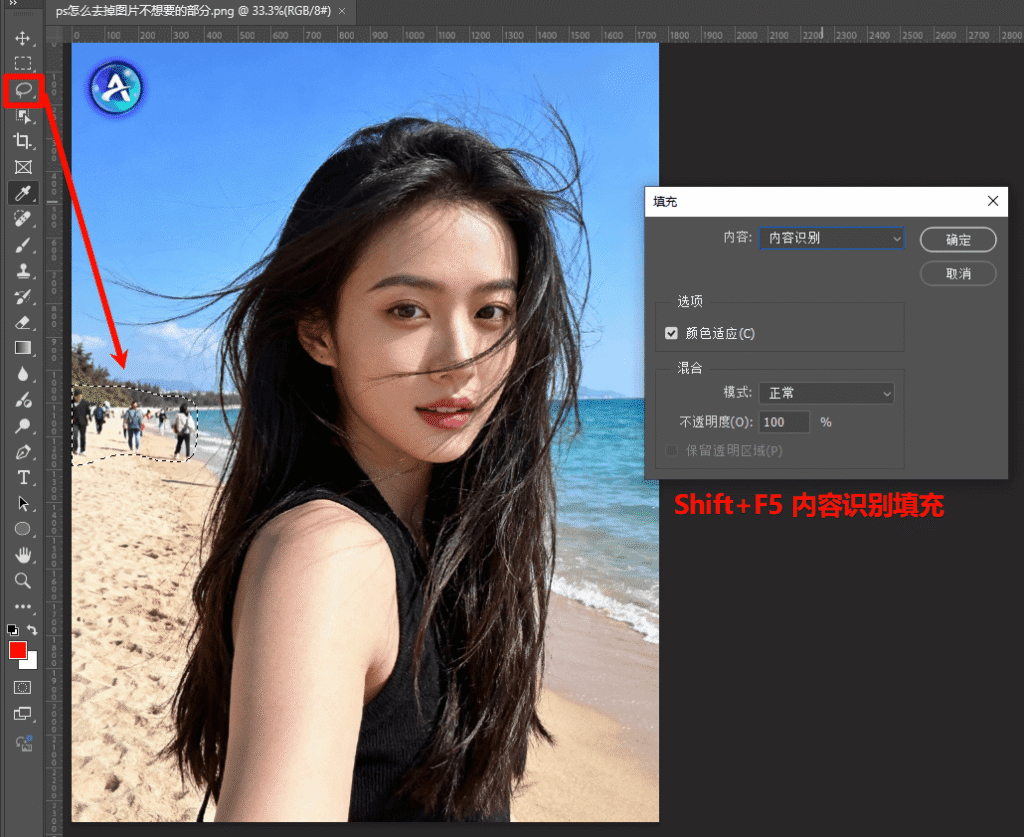Open the 模式 blend mode dropdown
Viewport: 1024px width, 837px height.
coord(825,394)
